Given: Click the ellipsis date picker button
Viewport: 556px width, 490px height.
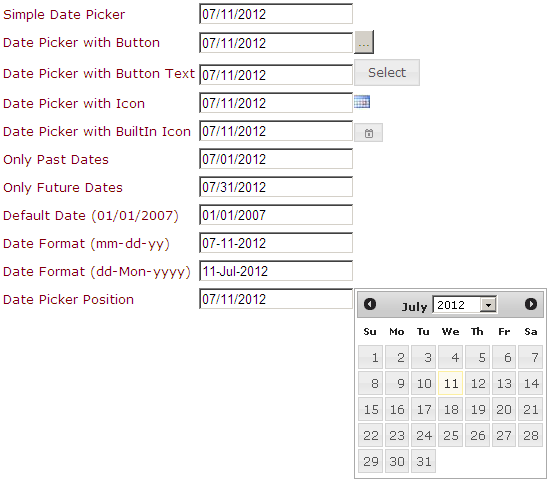Looking at the screenshot, I should click(364, 43).
